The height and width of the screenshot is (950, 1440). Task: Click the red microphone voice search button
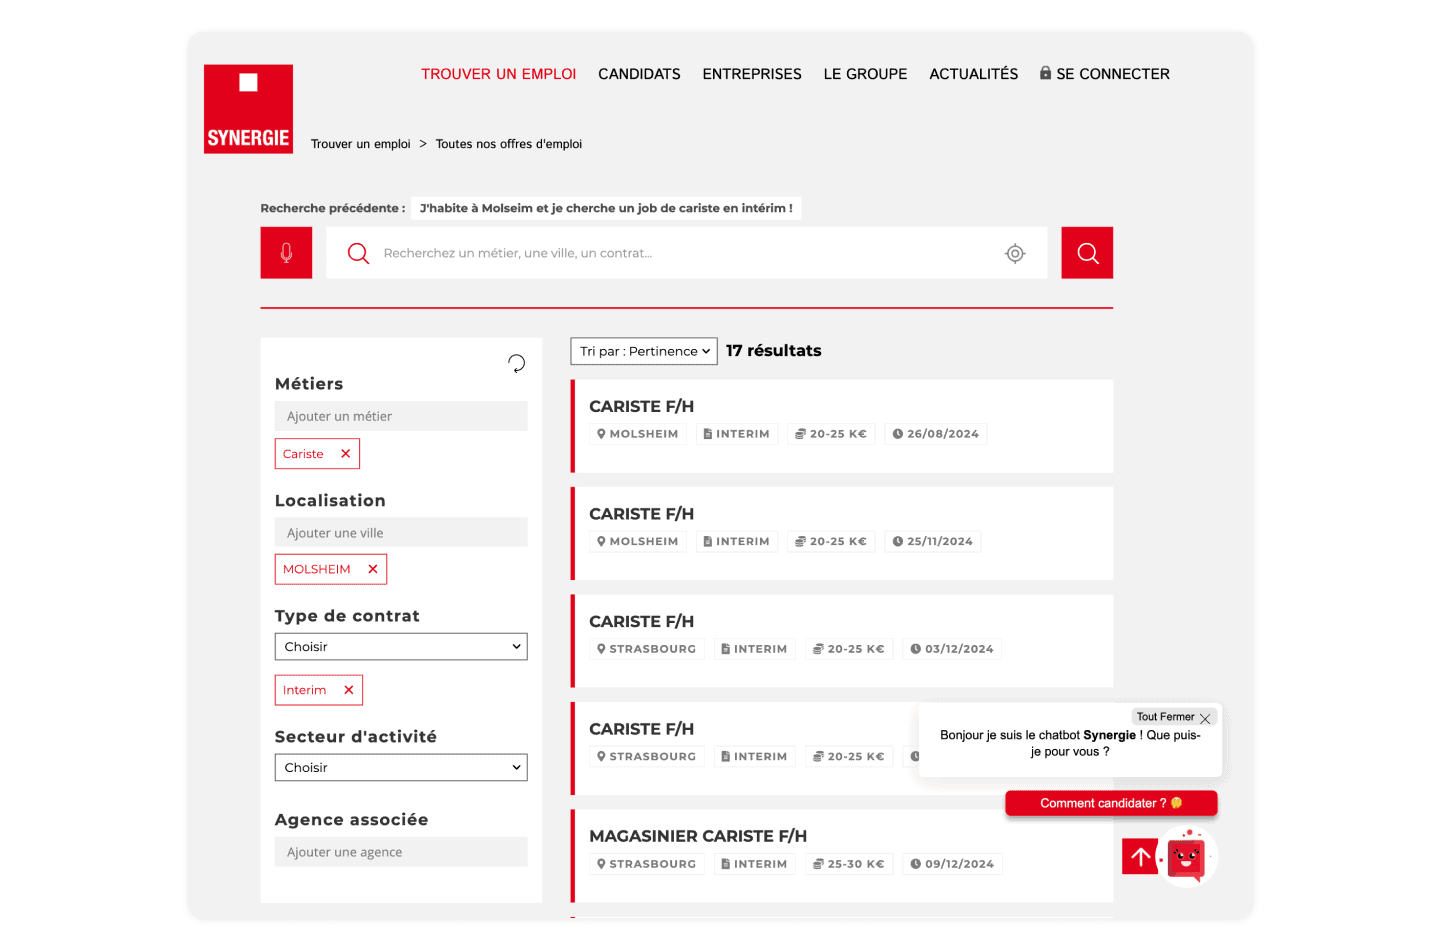[286, 253]
